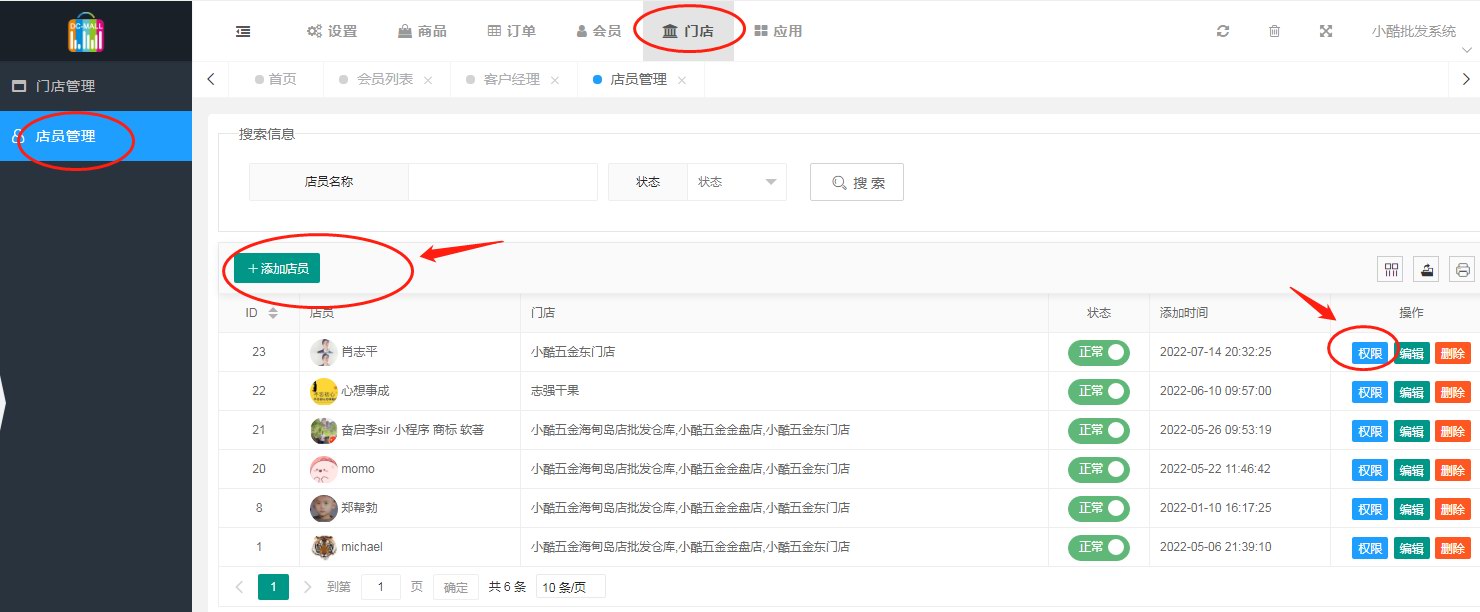Collapse the sidebar with the menu fold icon
Image resolution: width=1480 pixels, height=612 pixels.
[243, 31]
